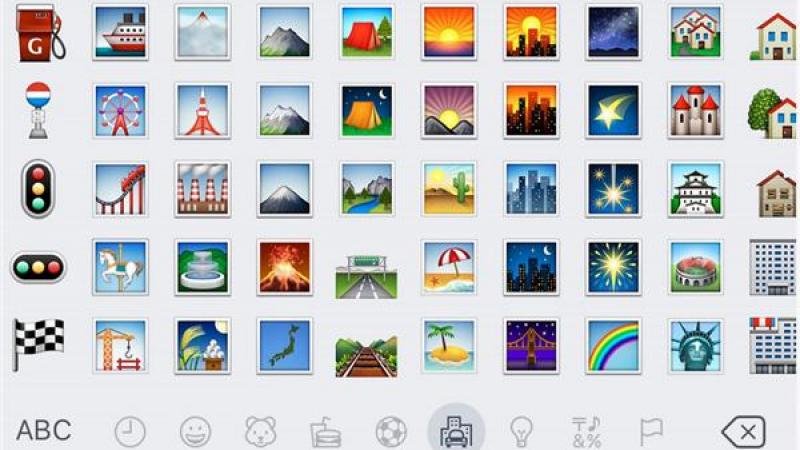Select the Tokyo Tower emoji
Viewport: 800px width, 450px height.
(203, 111)
